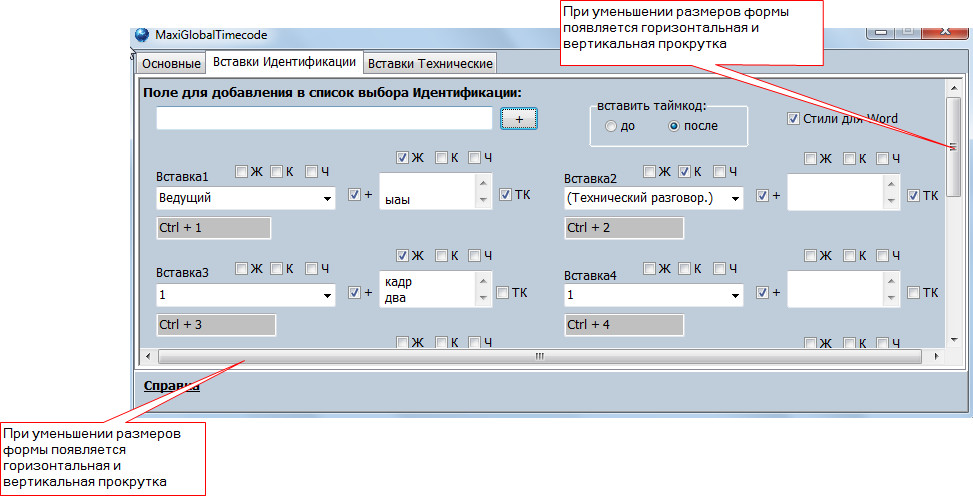Uncheck К beside the Вставка2 label
The height and width of the screenshot is (496, 973).
point(684,171)
